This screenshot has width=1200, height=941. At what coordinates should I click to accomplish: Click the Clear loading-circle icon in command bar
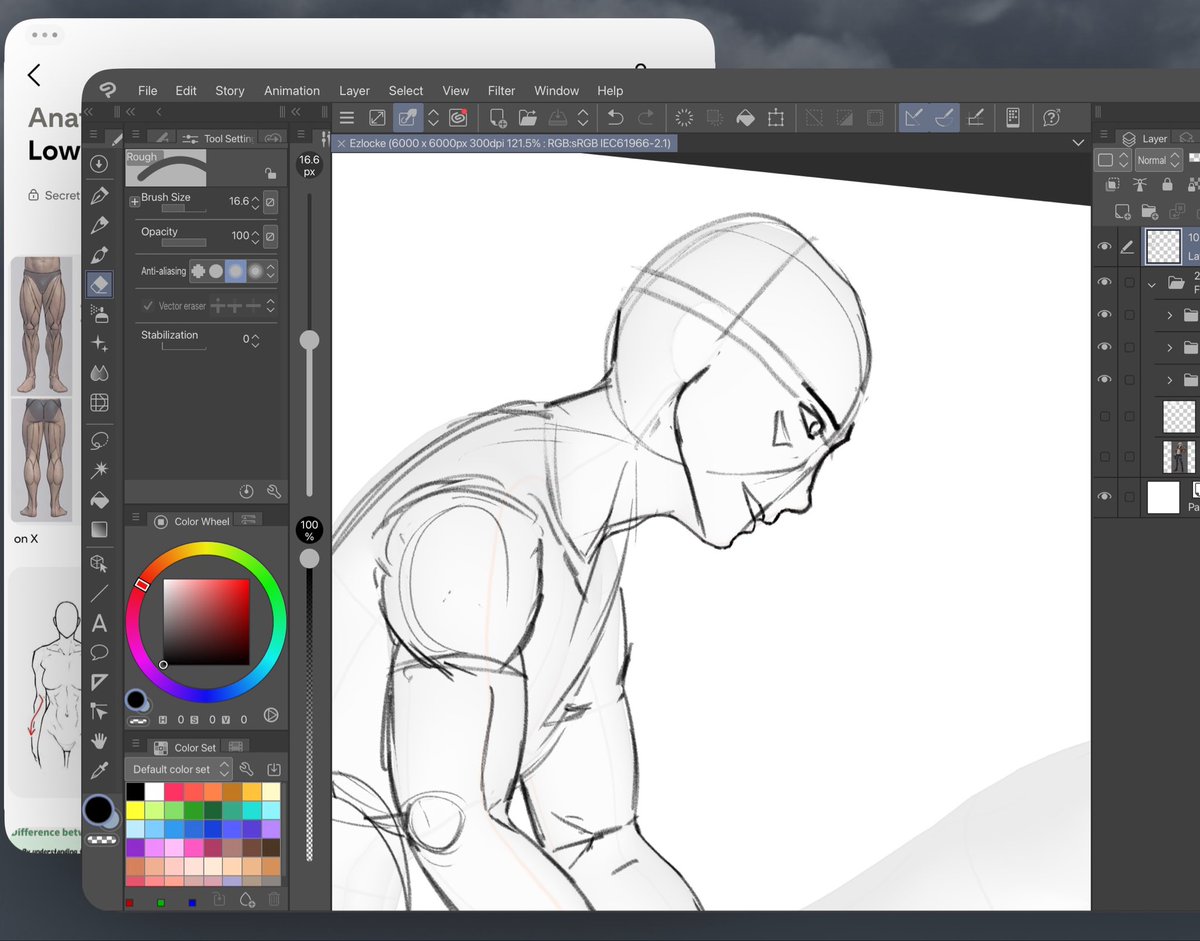pyautogui.click(x=684, y=118)
